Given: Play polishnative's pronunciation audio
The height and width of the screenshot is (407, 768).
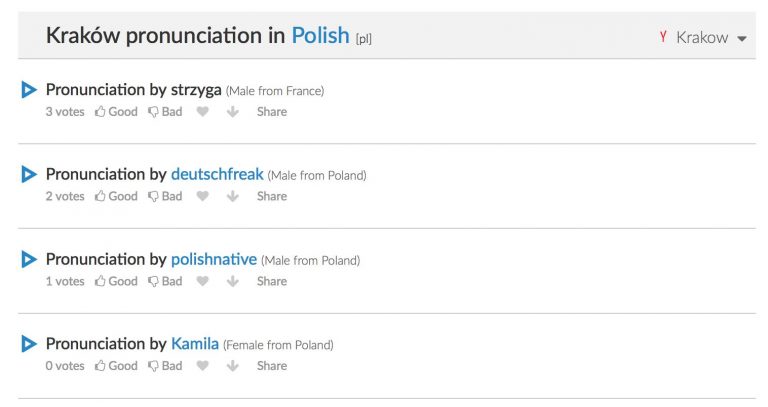Looking at the screenshot, I should tap(29, 260).
